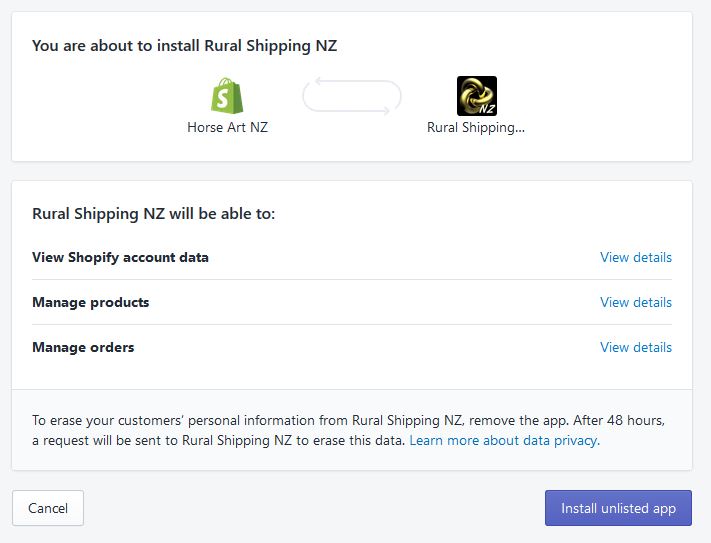Select the View Shopify account data permission
The width and height of the screenshot is (711, 543).
pos(120,257)
